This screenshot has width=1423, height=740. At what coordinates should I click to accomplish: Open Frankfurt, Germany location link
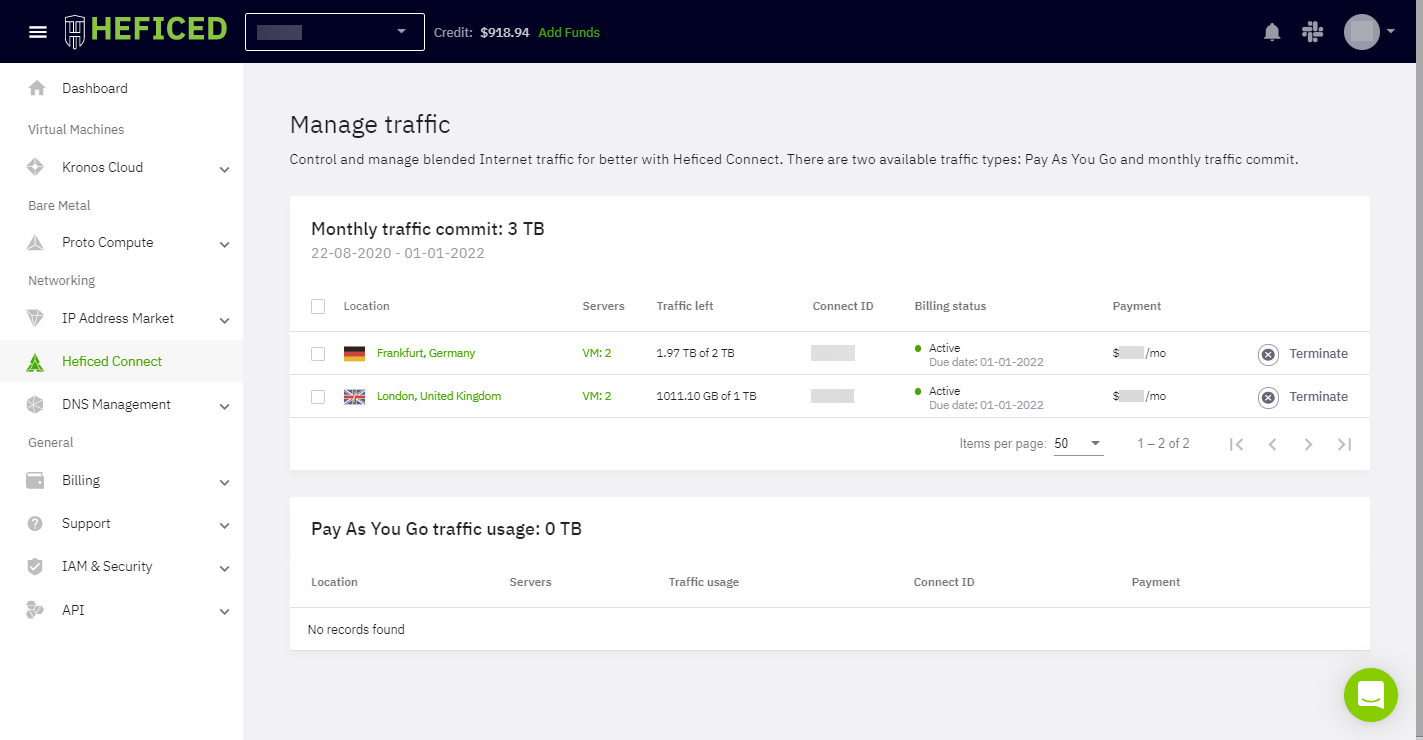426,353
